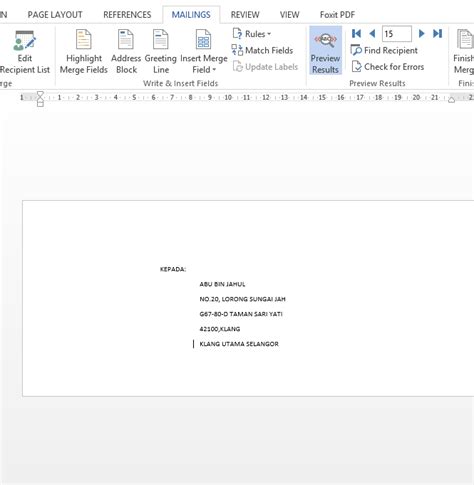474x485 pixels.
Task: Click the name ABU BIN JAHUL
Action: point(222,284)
